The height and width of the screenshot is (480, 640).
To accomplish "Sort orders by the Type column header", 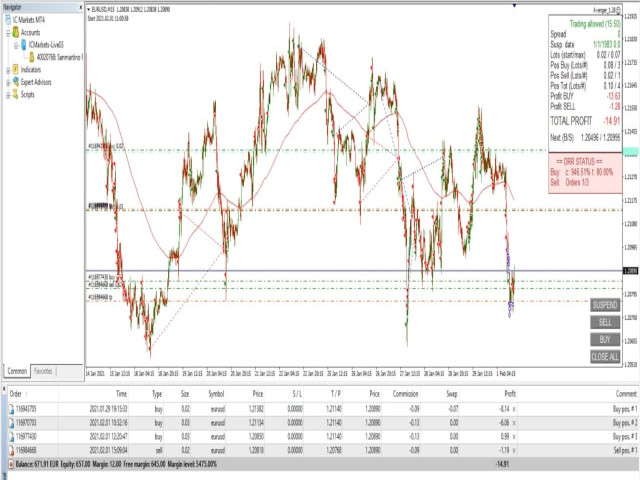I will (157, 394).
